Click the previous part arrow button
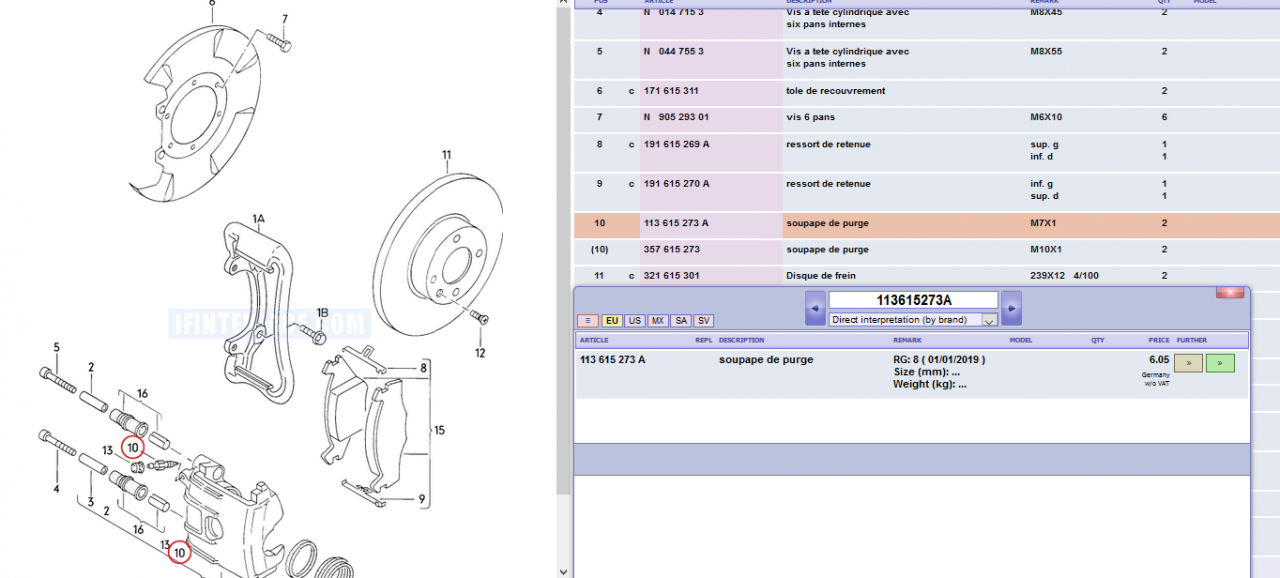 coord(815,308)
